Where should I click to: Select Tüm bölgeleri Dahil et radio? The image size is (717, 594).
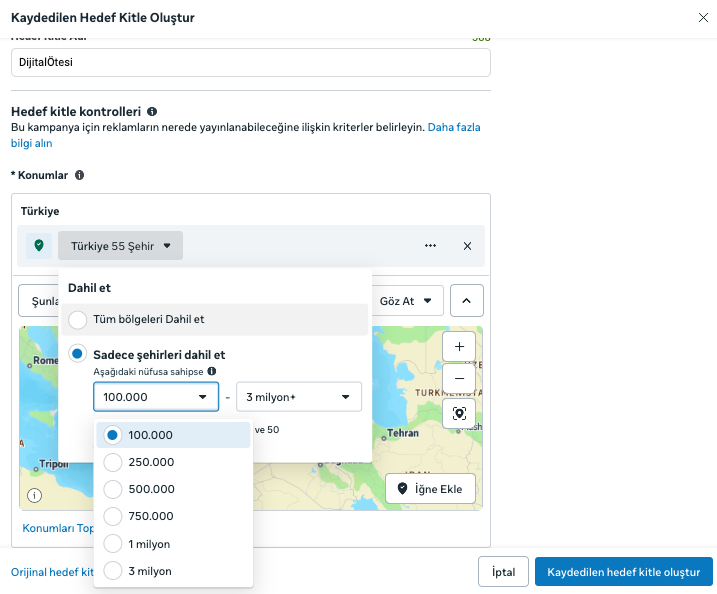click(78, 320)
